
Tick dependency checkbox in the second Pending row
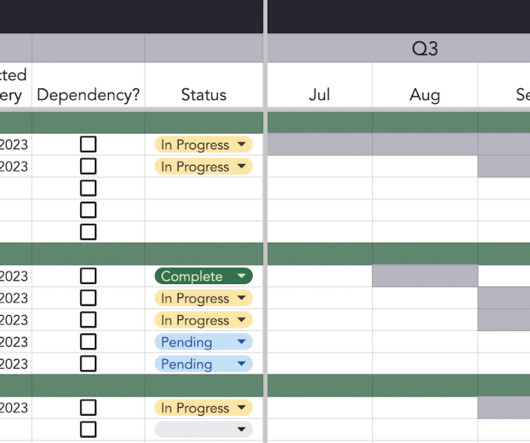coord(88,364)
